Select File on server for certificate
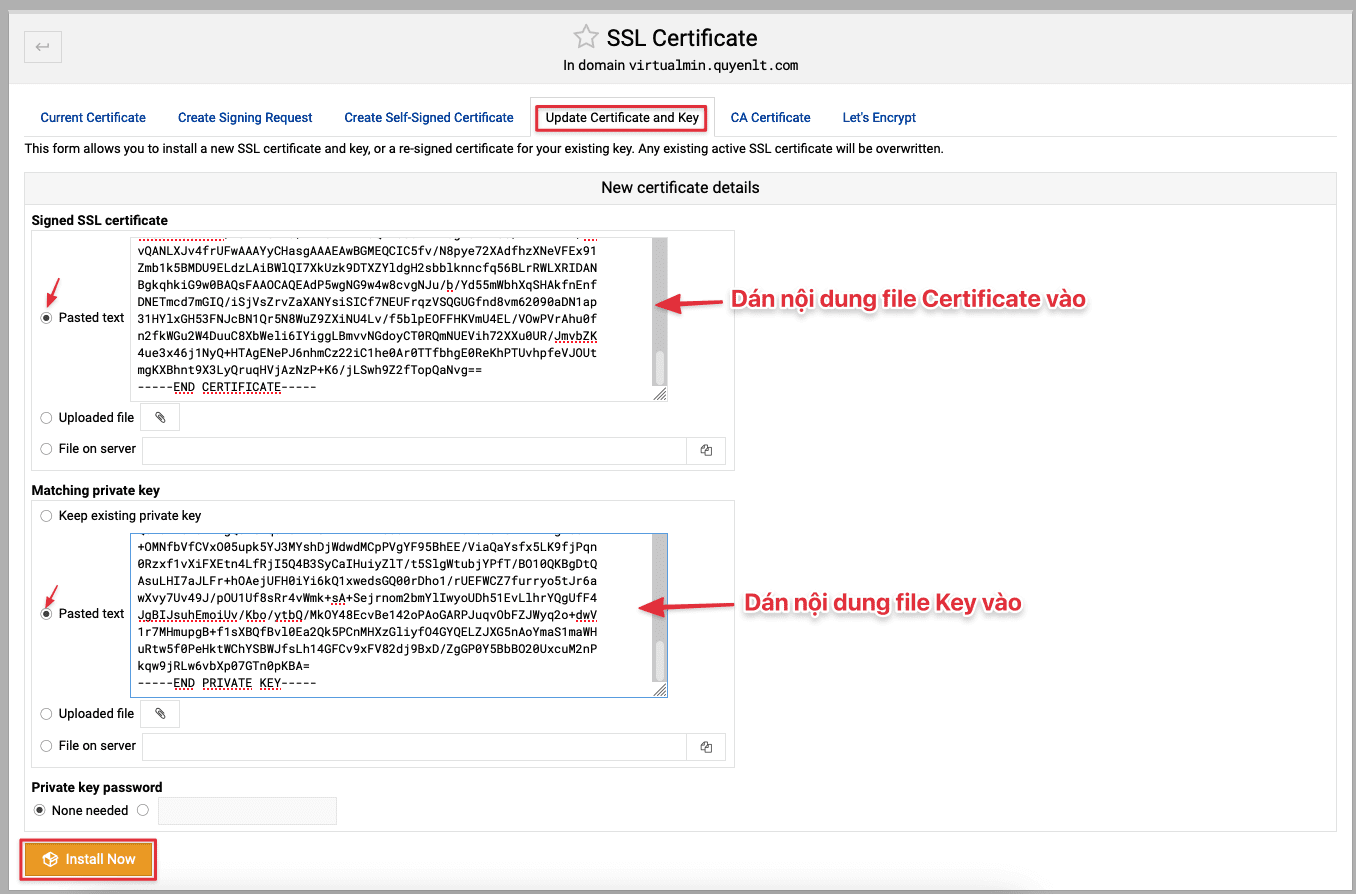Viewport: 1356px width, 894px height. tap(47, 449)
